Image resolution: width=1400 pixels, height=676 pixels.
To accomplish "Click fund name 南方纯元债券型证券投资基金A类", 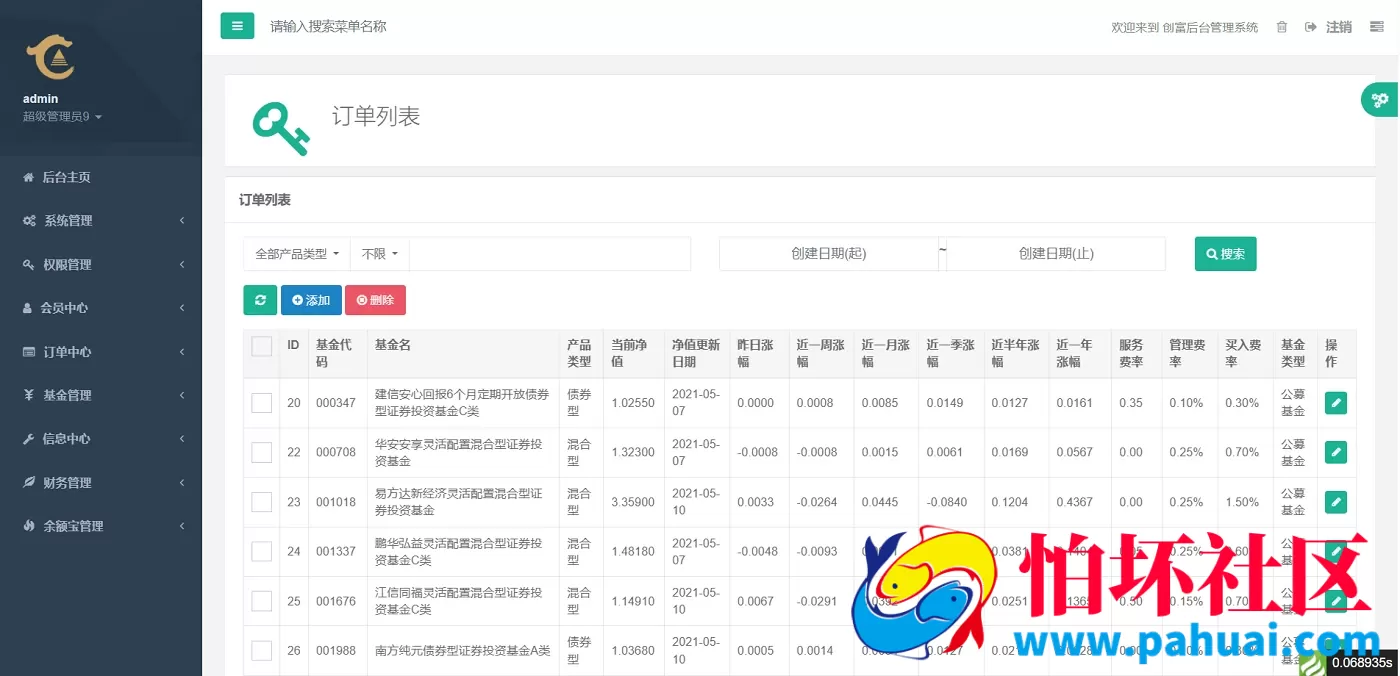I will [x=463, y=651].
